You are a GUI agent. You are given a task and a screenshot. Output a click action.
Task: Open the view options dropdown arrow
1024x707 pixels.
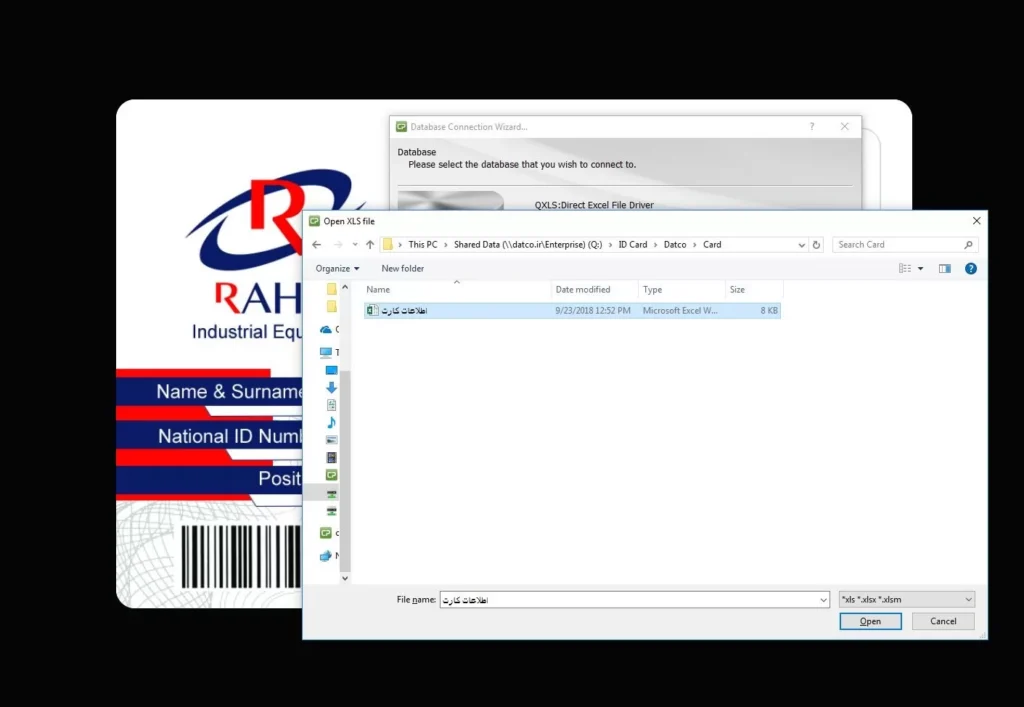tap(920, 268)
